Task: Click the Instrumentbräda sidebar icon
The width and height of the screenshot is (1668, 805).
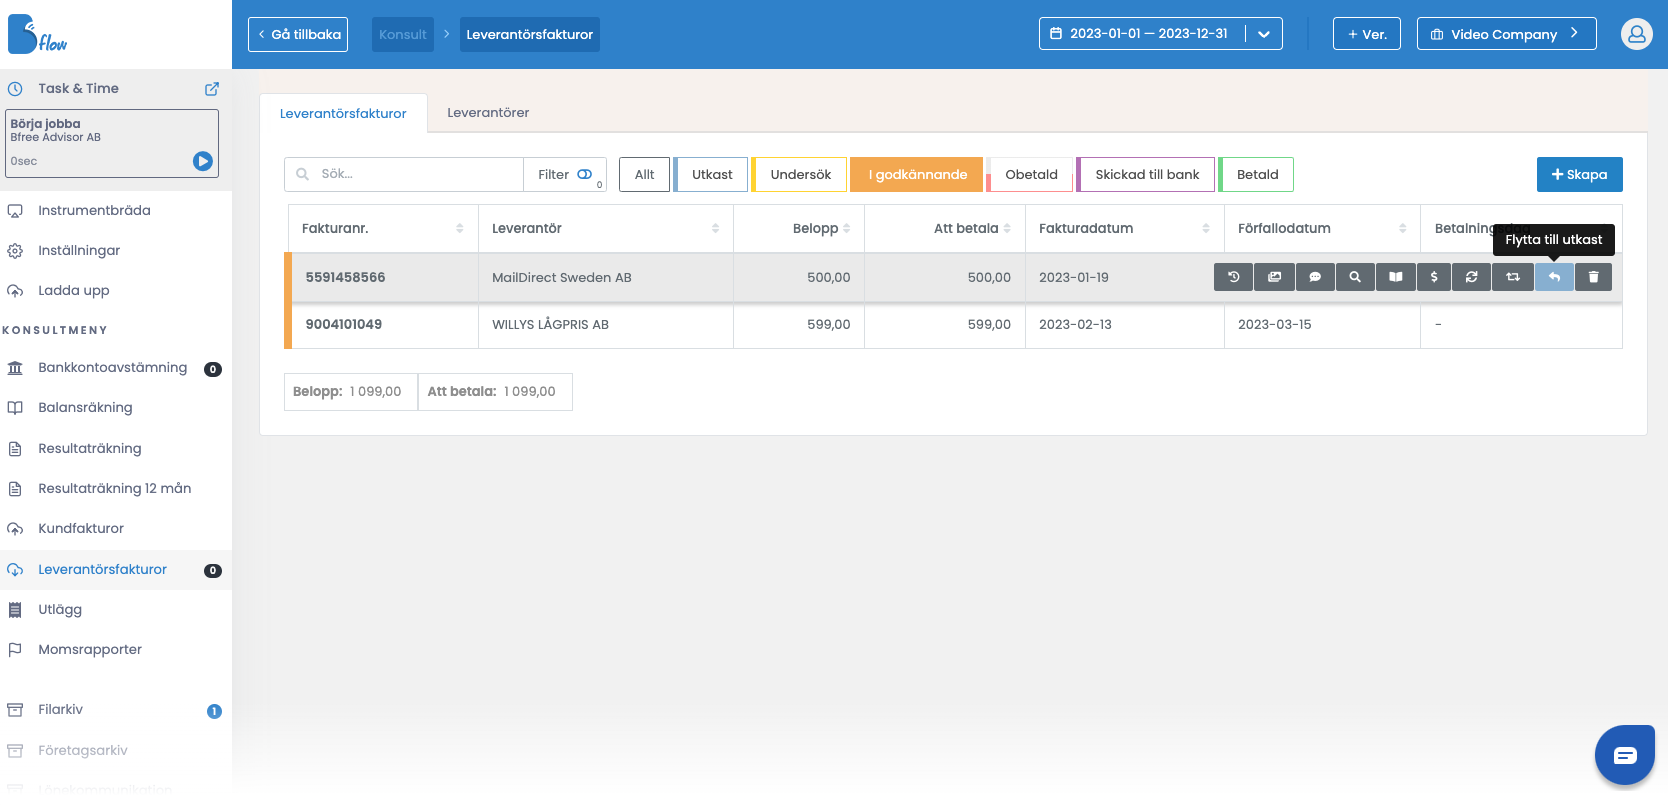Action: click(15, 211)
